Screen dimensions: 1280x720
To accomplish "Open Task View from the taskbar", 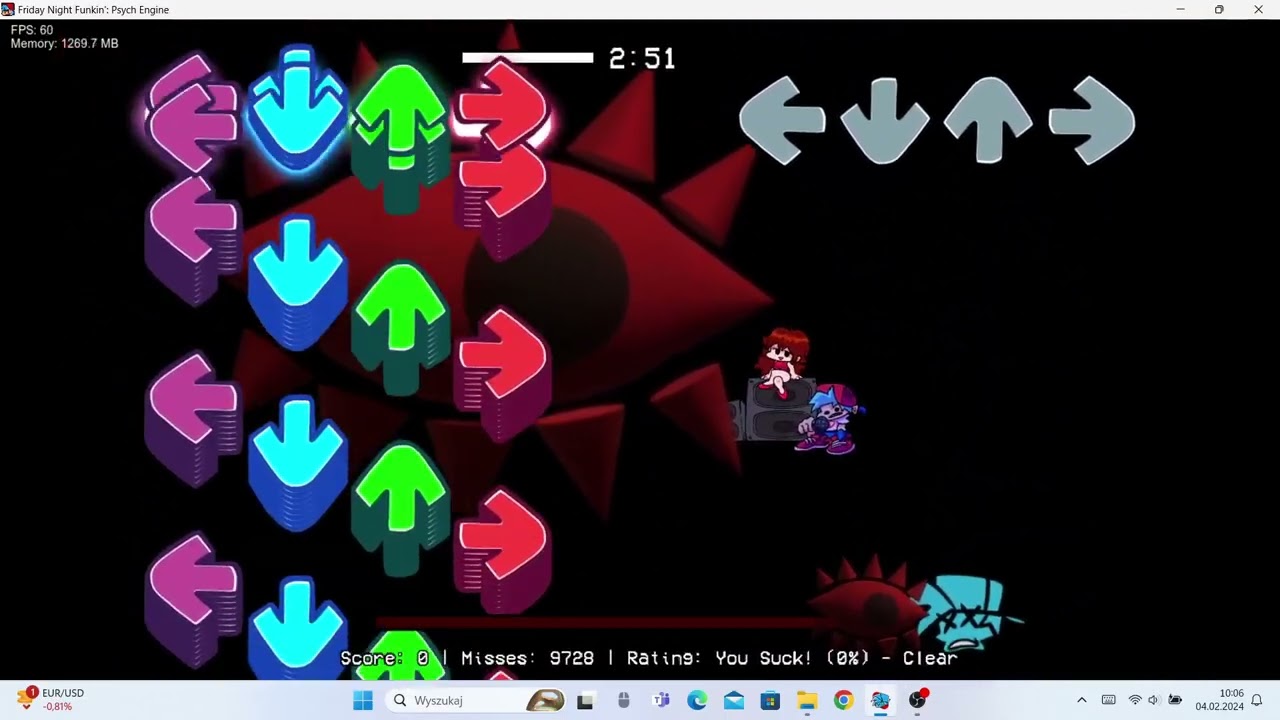I will tap(585, 700).
